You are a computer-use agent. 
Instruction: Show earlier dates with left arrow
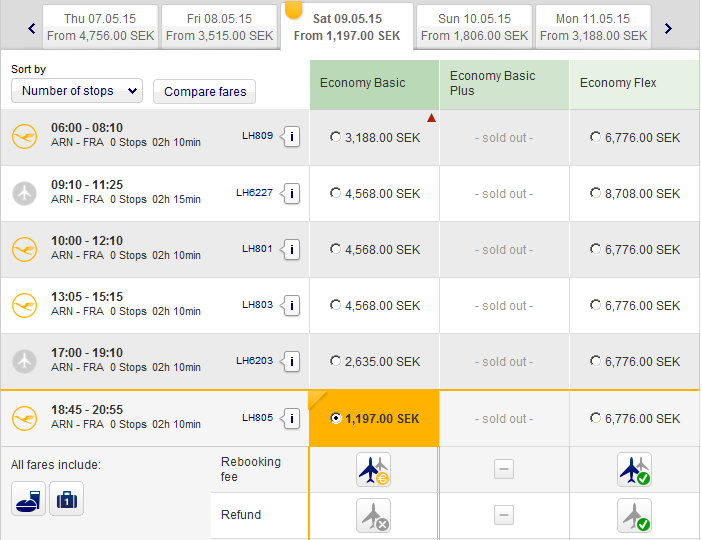(32, 28)
